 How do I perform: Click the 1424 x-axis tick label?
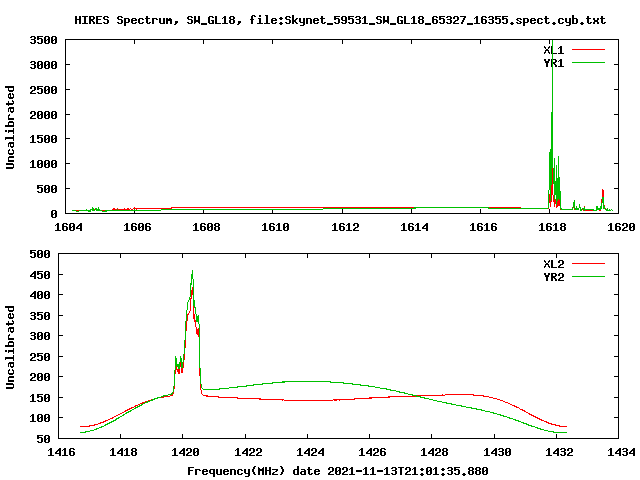pyautogui.click(x=310, y=452)
